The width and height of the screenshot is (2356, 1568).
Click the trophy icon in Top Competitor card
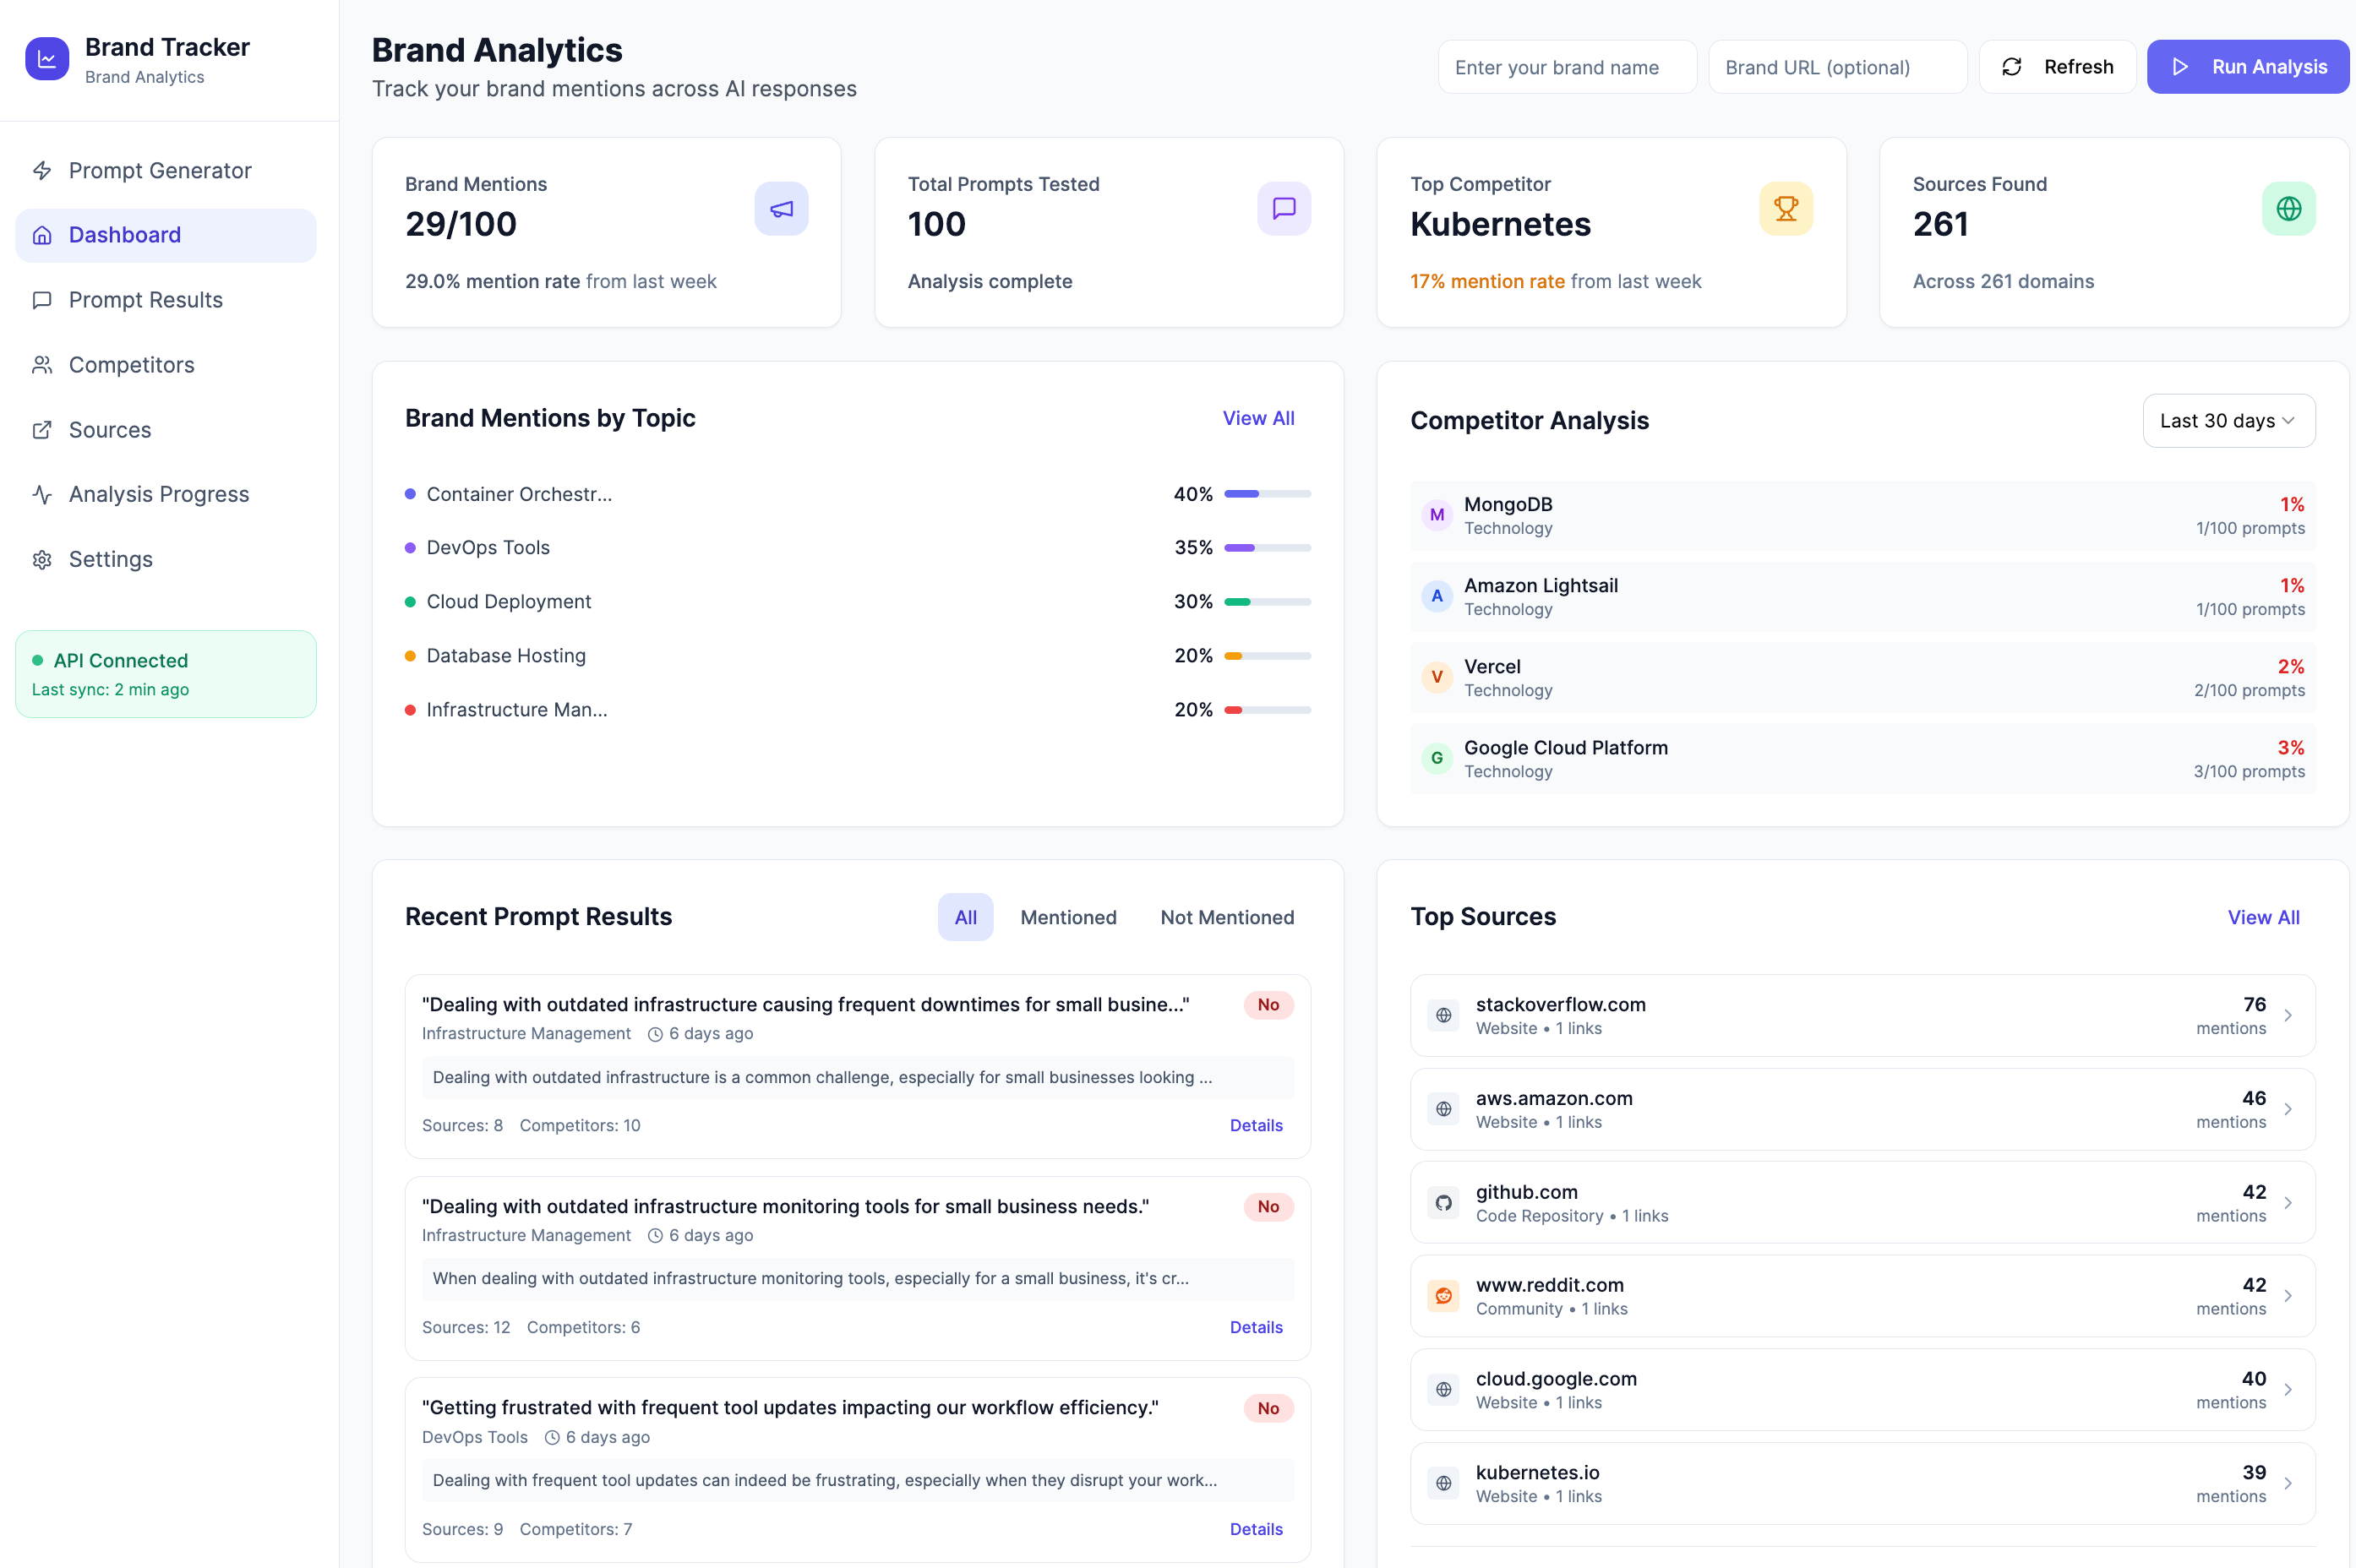coord(1786,209)
